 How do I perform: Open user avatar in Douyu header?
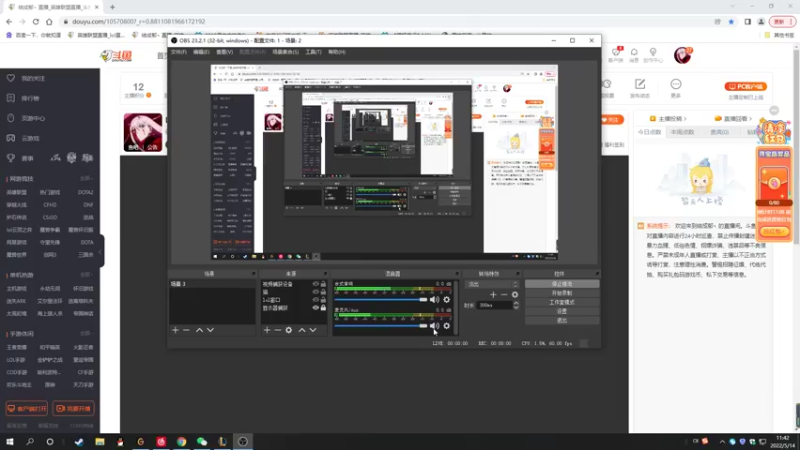682,55
